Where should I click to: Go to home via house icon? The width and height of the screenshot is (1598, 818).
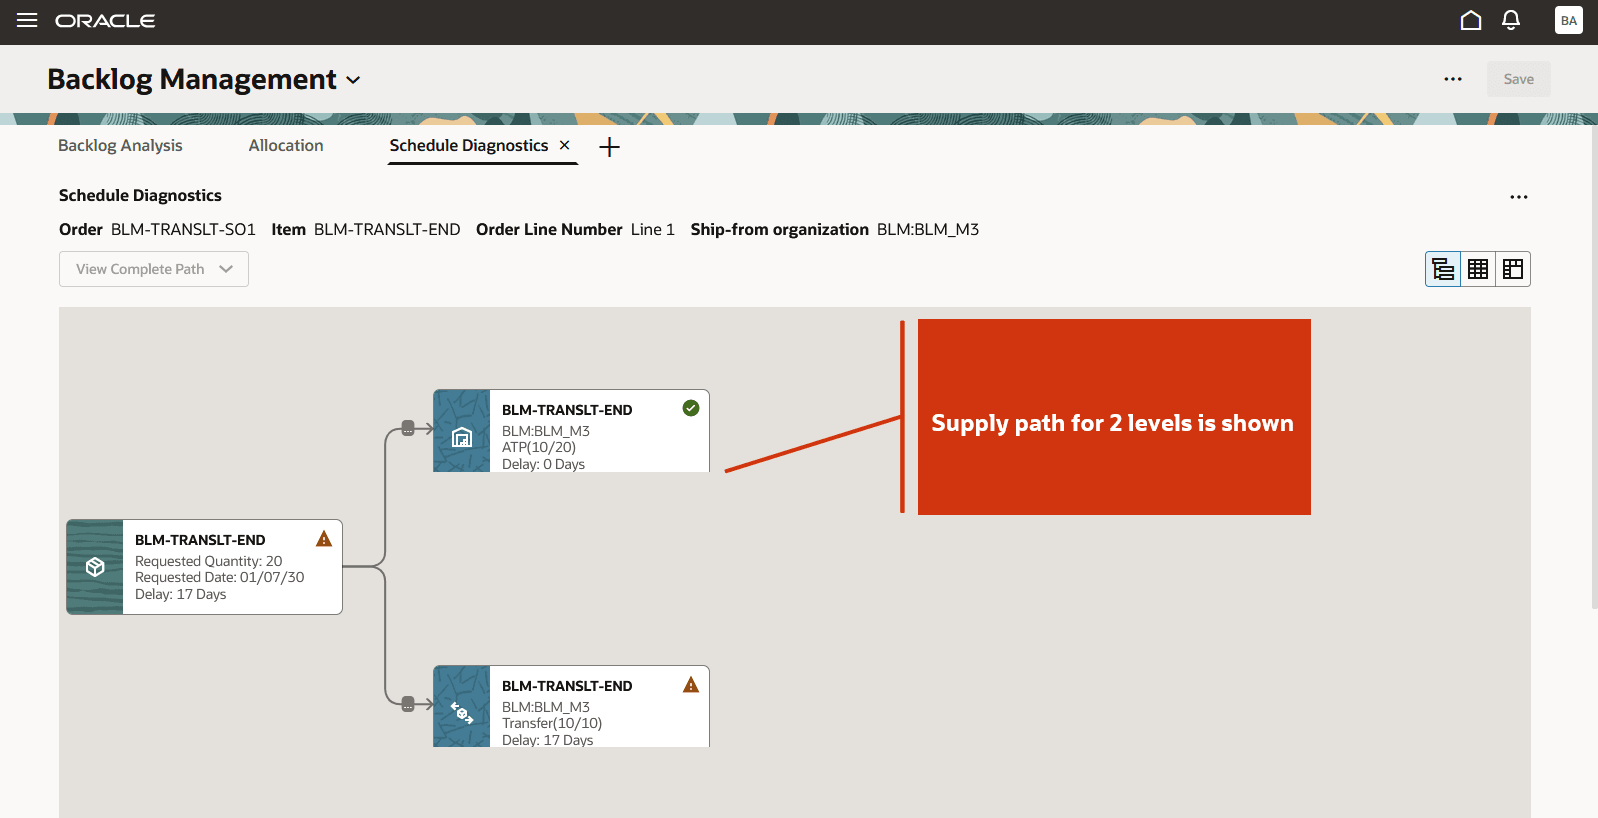[1470, 20]
